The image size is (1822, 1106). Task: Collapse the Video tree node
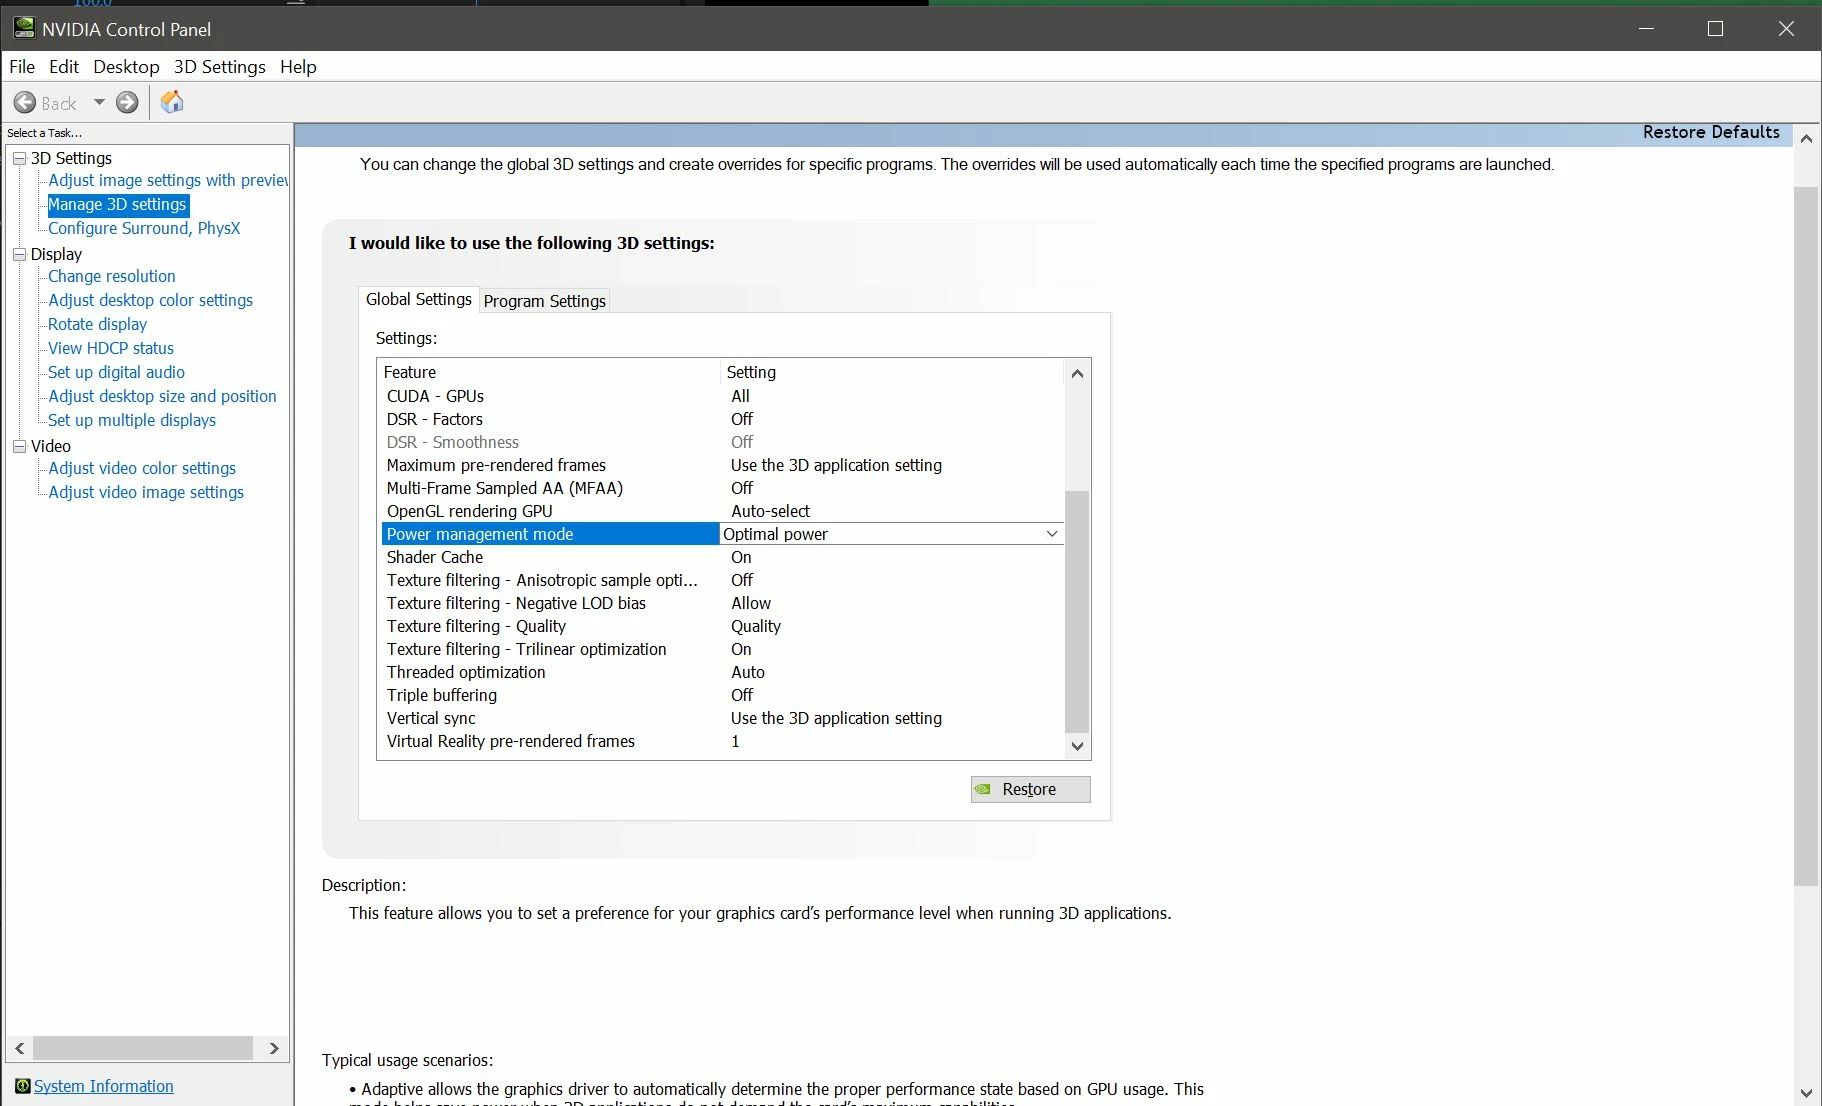(19, 446)
